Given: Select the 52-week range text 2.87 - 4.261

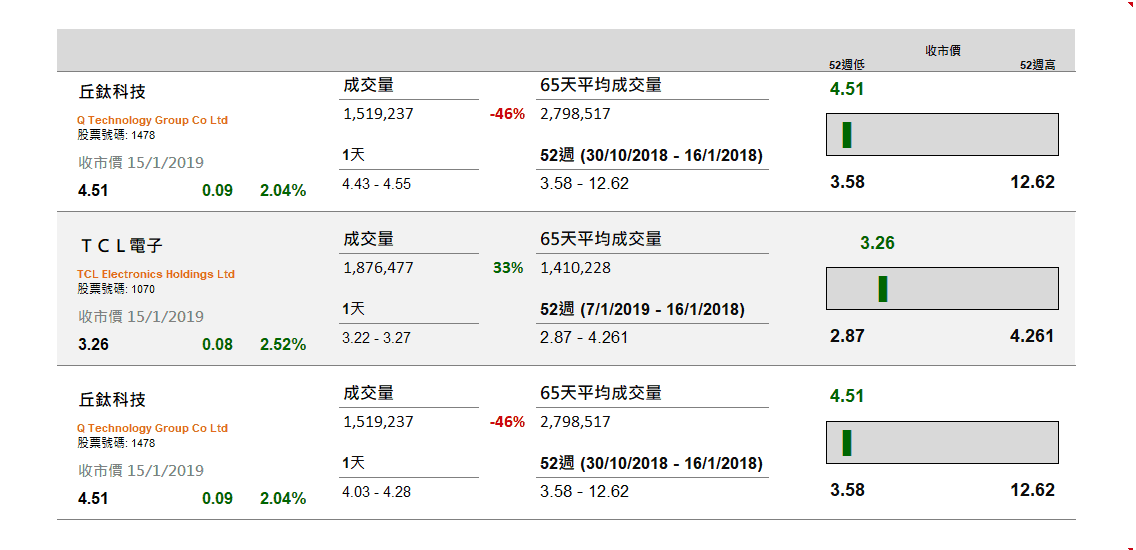Looking at the screenshot, I should (x=584, y=338).
